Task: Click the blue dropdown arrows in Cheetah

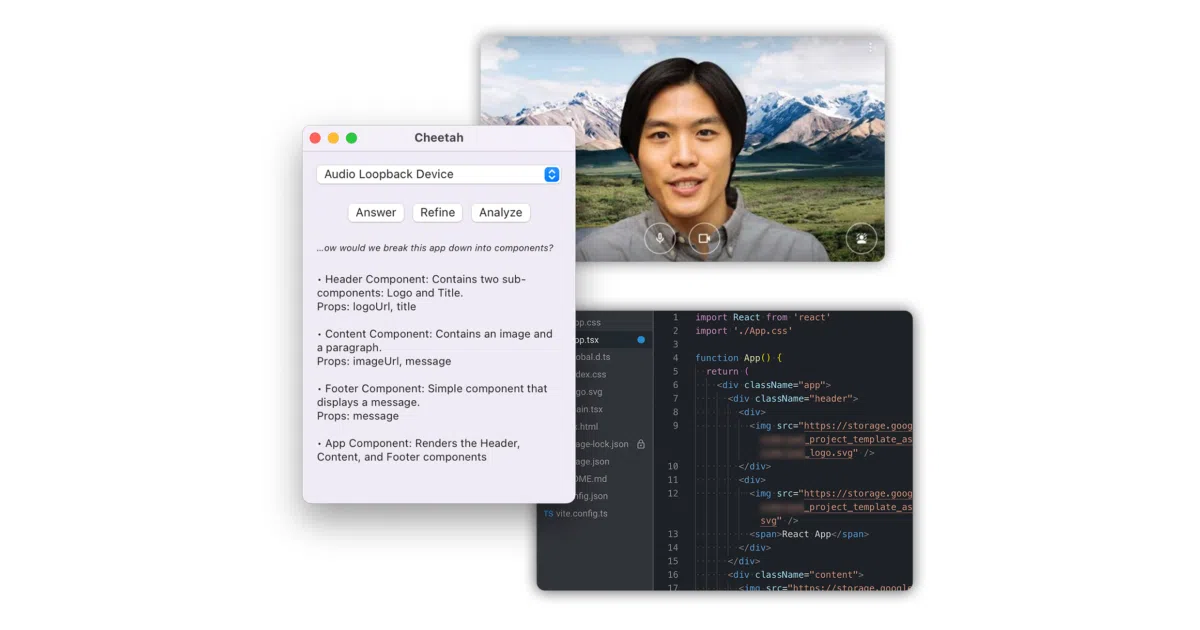Action: 551,174
